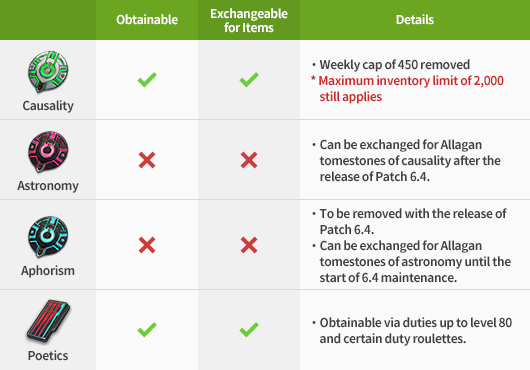Click Astronomy's Obtainable red cross
Screen dimensions: 530x370
[x=147, y=160]
